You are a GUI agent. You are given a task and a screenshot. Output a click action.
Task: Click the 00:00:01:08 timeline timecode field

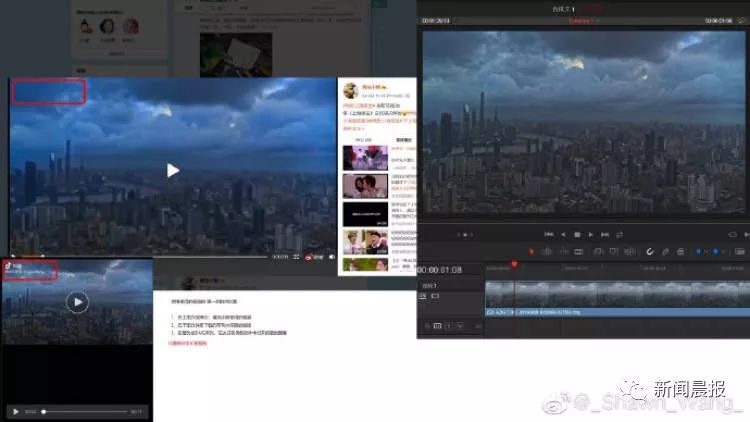tap(440, 270)
